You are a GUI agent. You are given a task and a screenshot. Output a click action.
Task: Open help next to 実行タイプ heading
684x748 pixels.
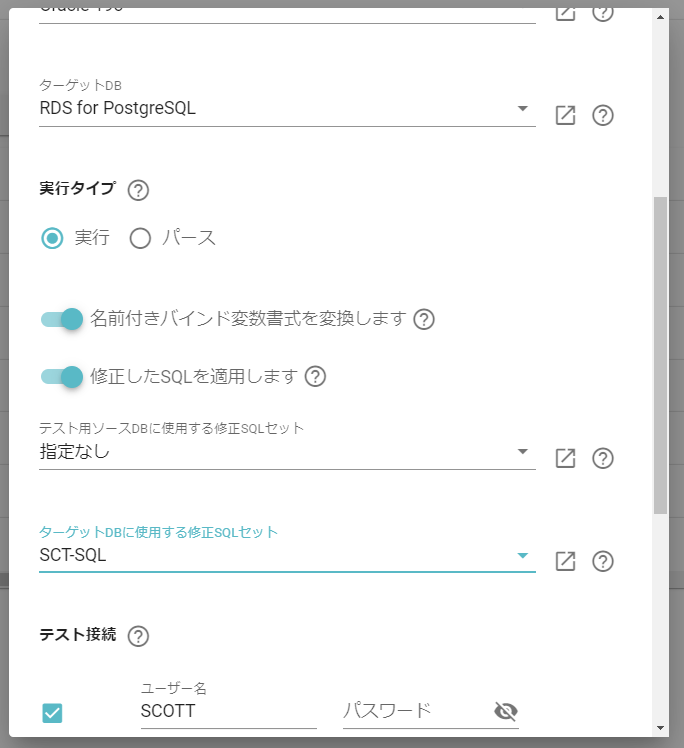coord(138,190)
